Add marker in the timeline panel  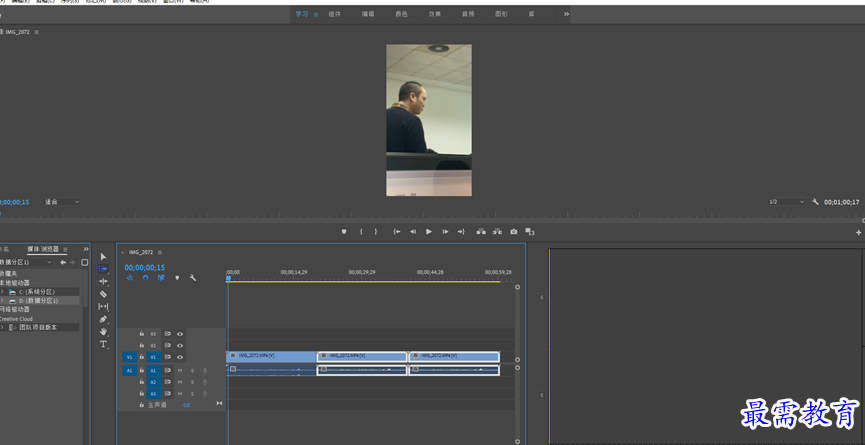(x=177, y=278)
